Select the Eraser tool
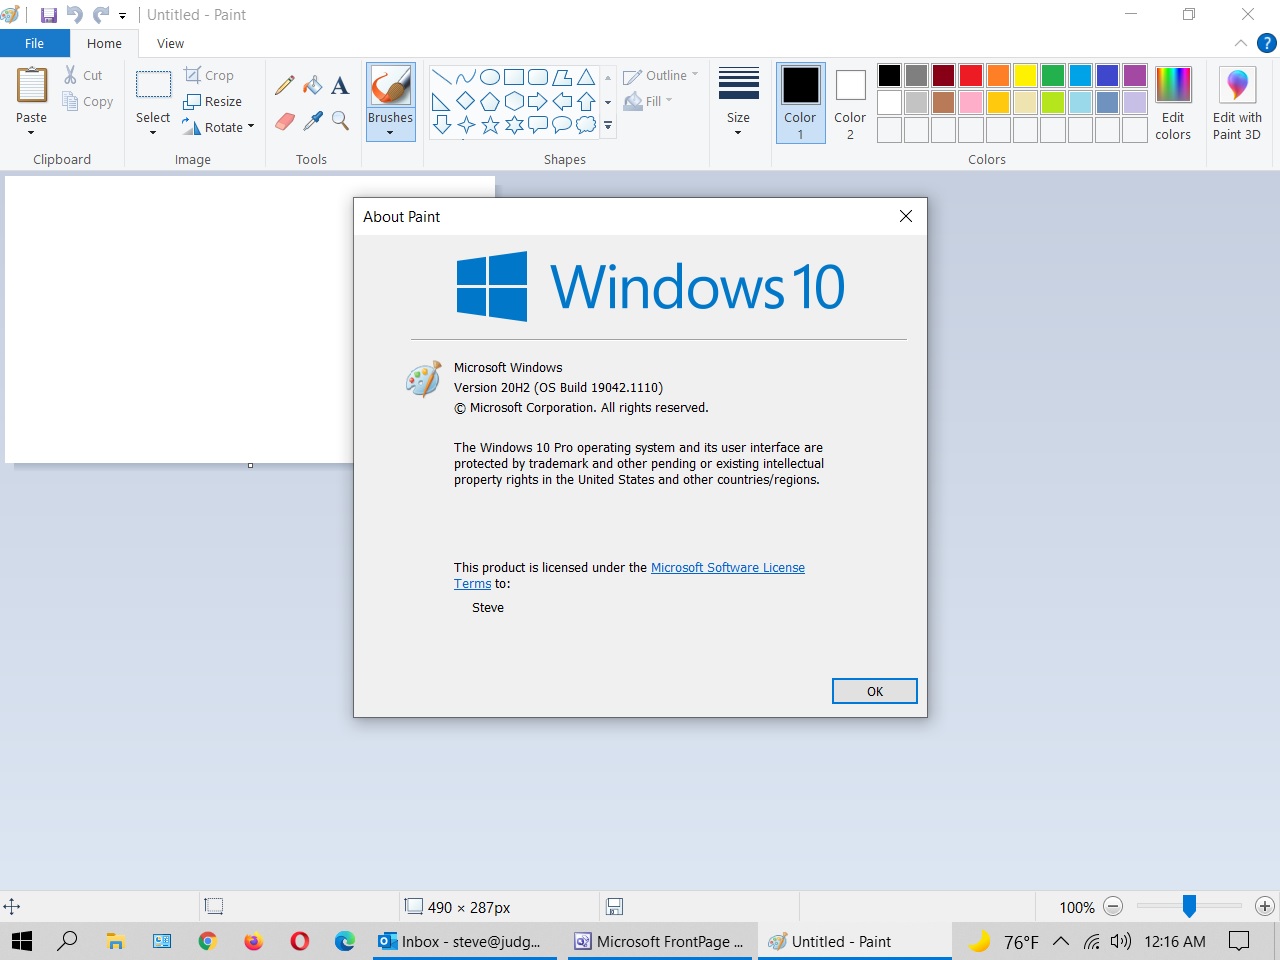This screenshot has height=960, width=1280. click(x=285, y=121)
